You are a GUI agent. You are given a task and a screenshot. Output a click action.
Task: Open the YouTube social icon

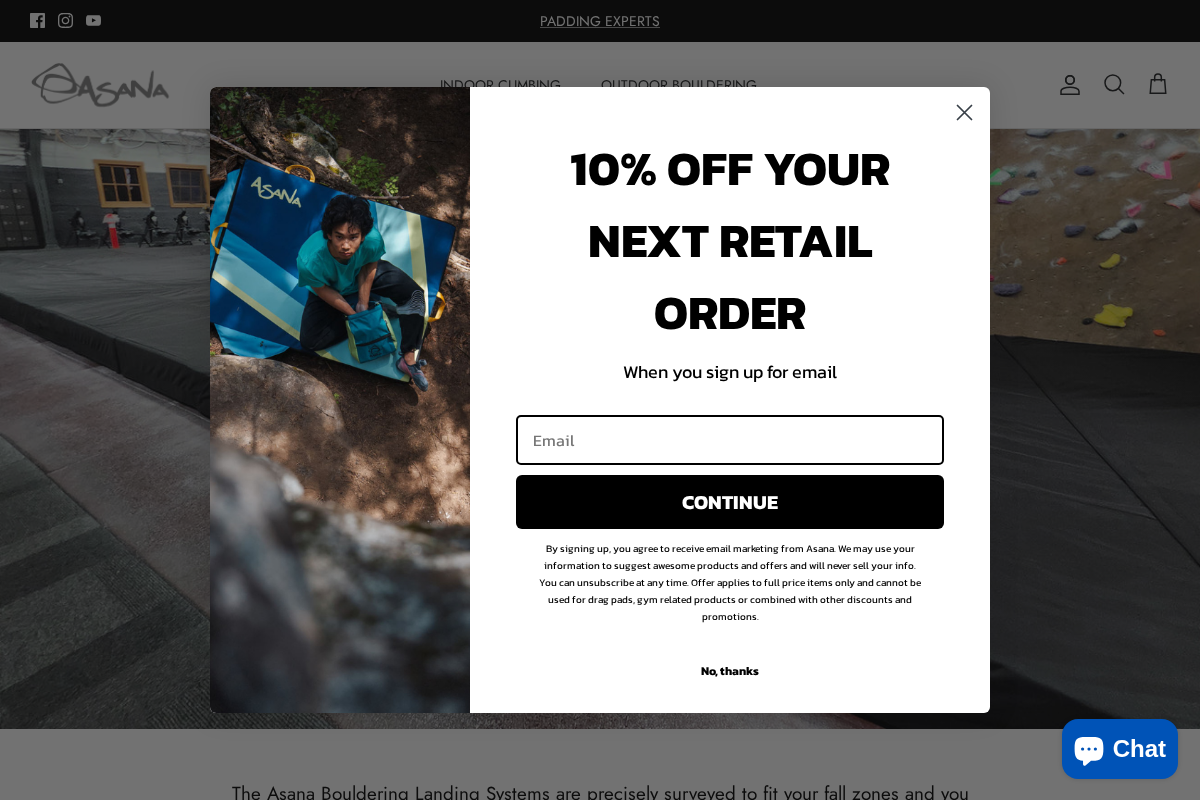pyautogui.click(x=94, y=21)
